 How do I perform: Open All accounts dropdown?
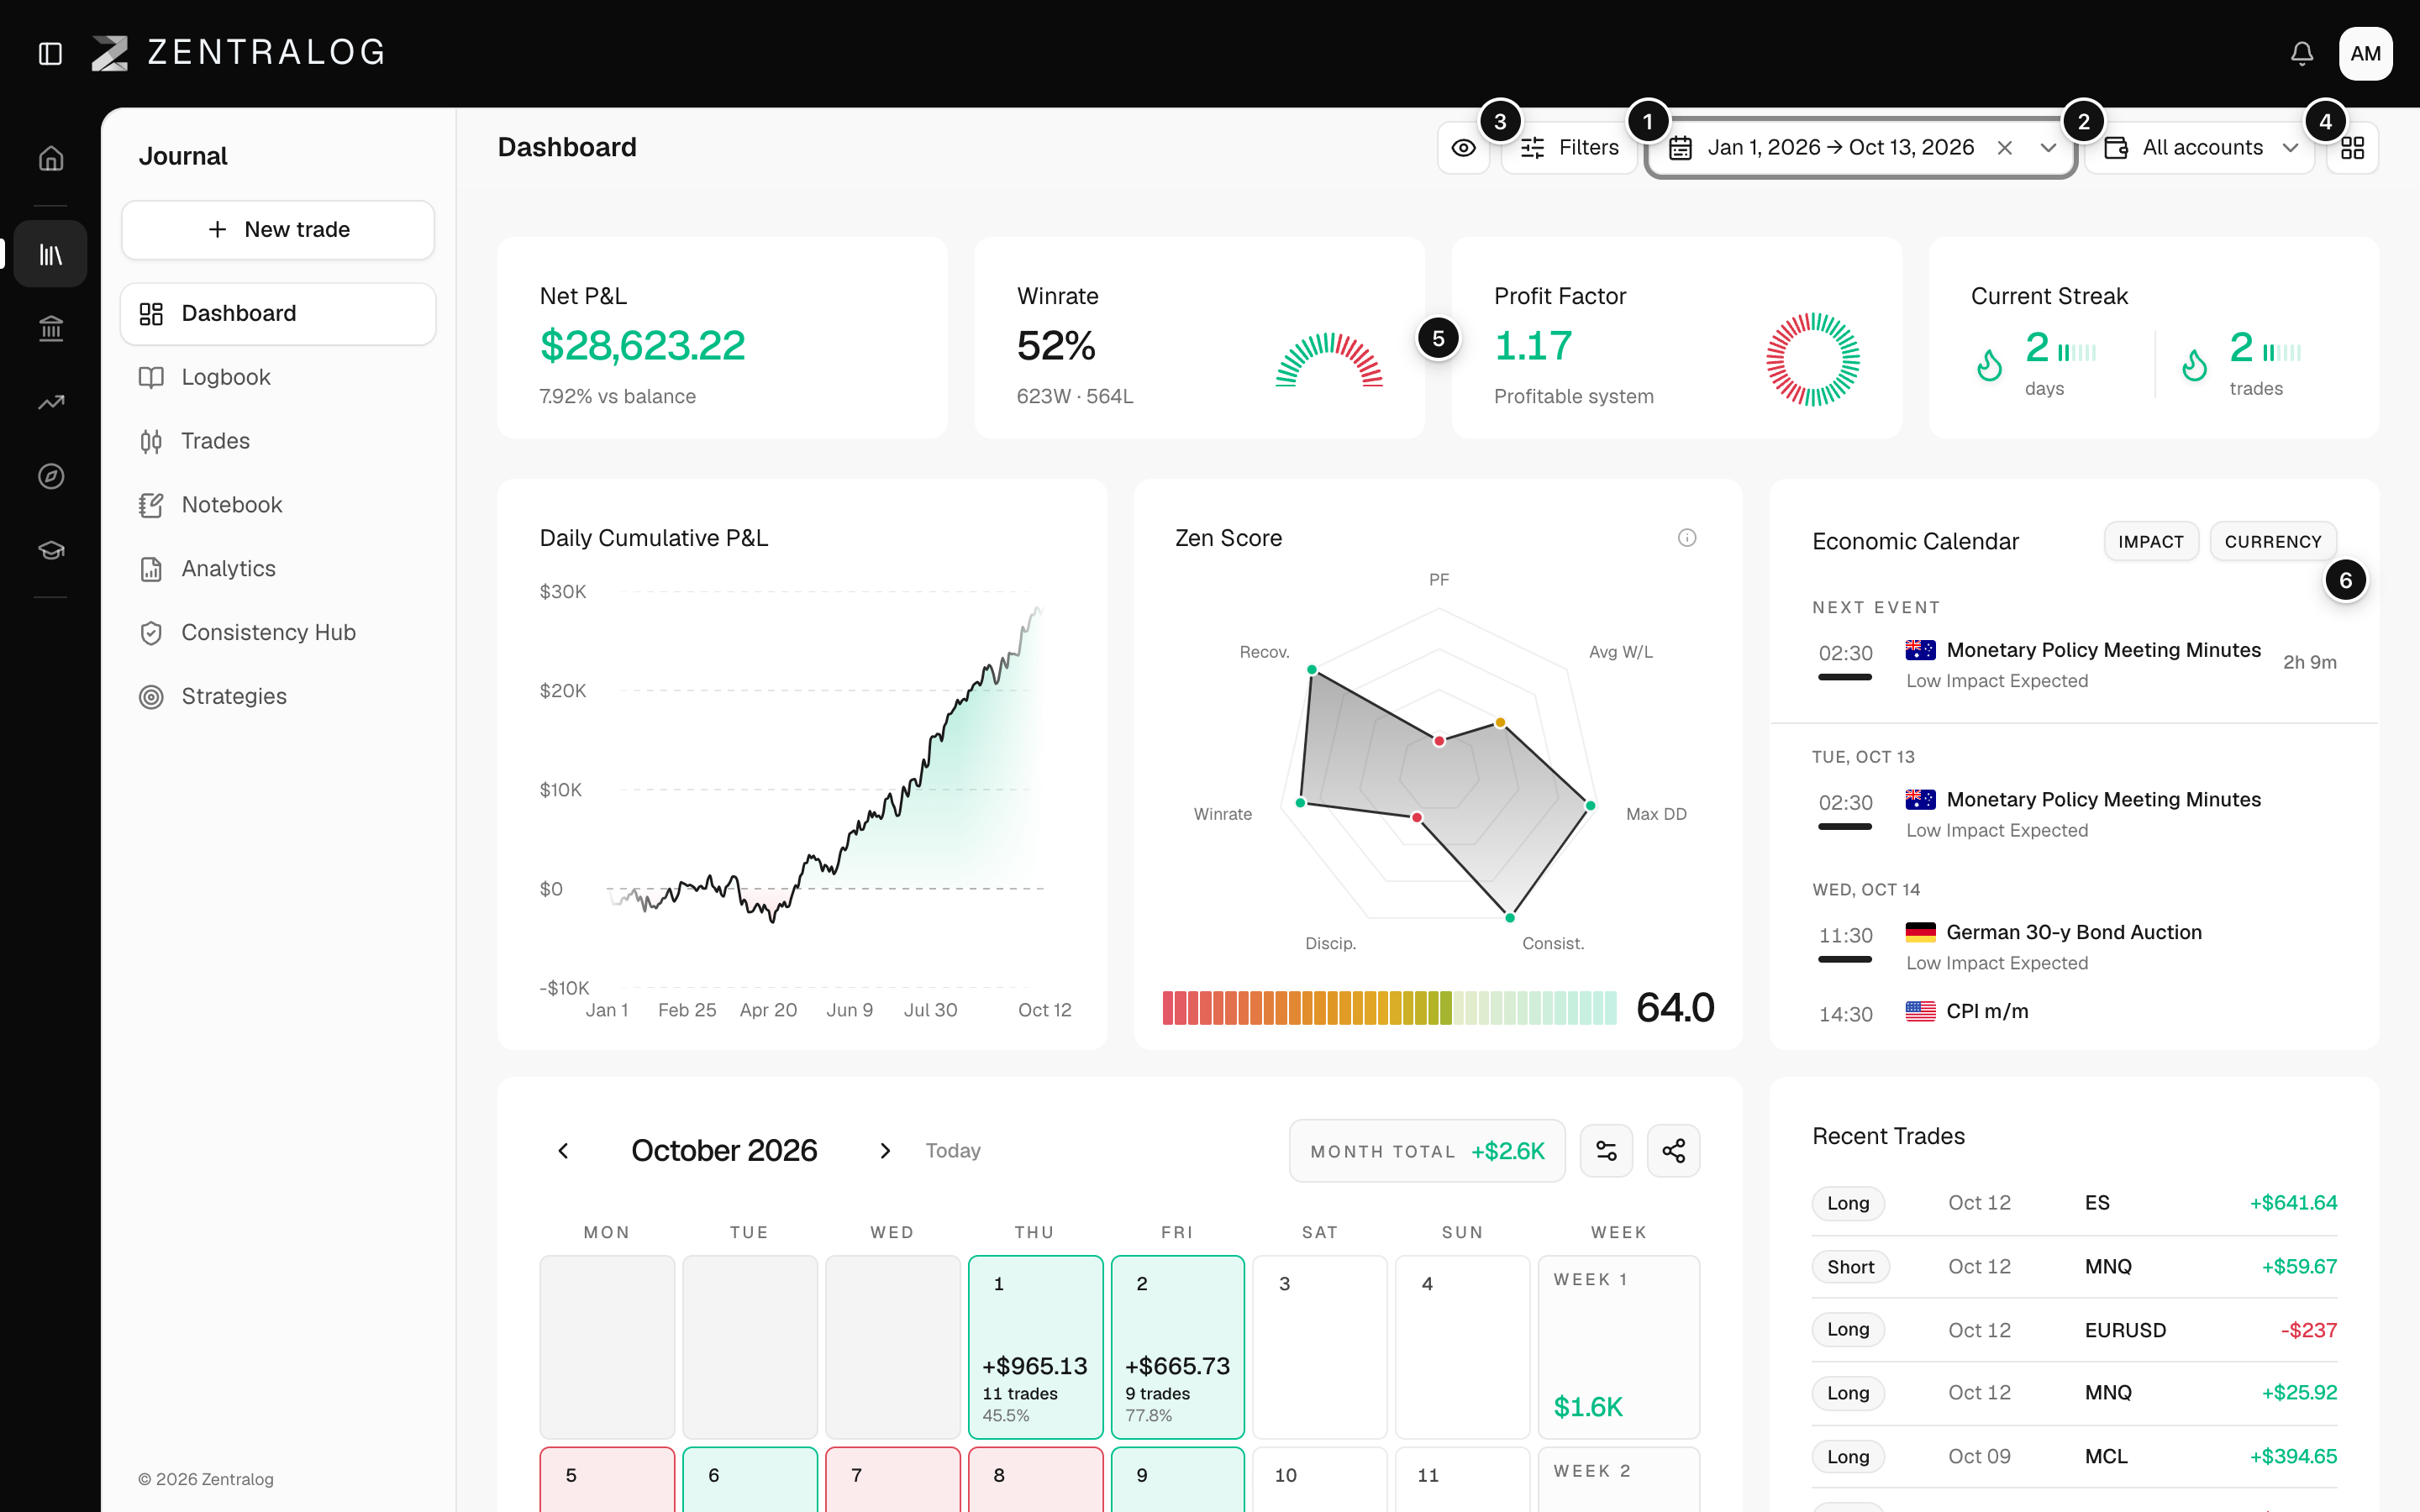(x=2200, y=148)
